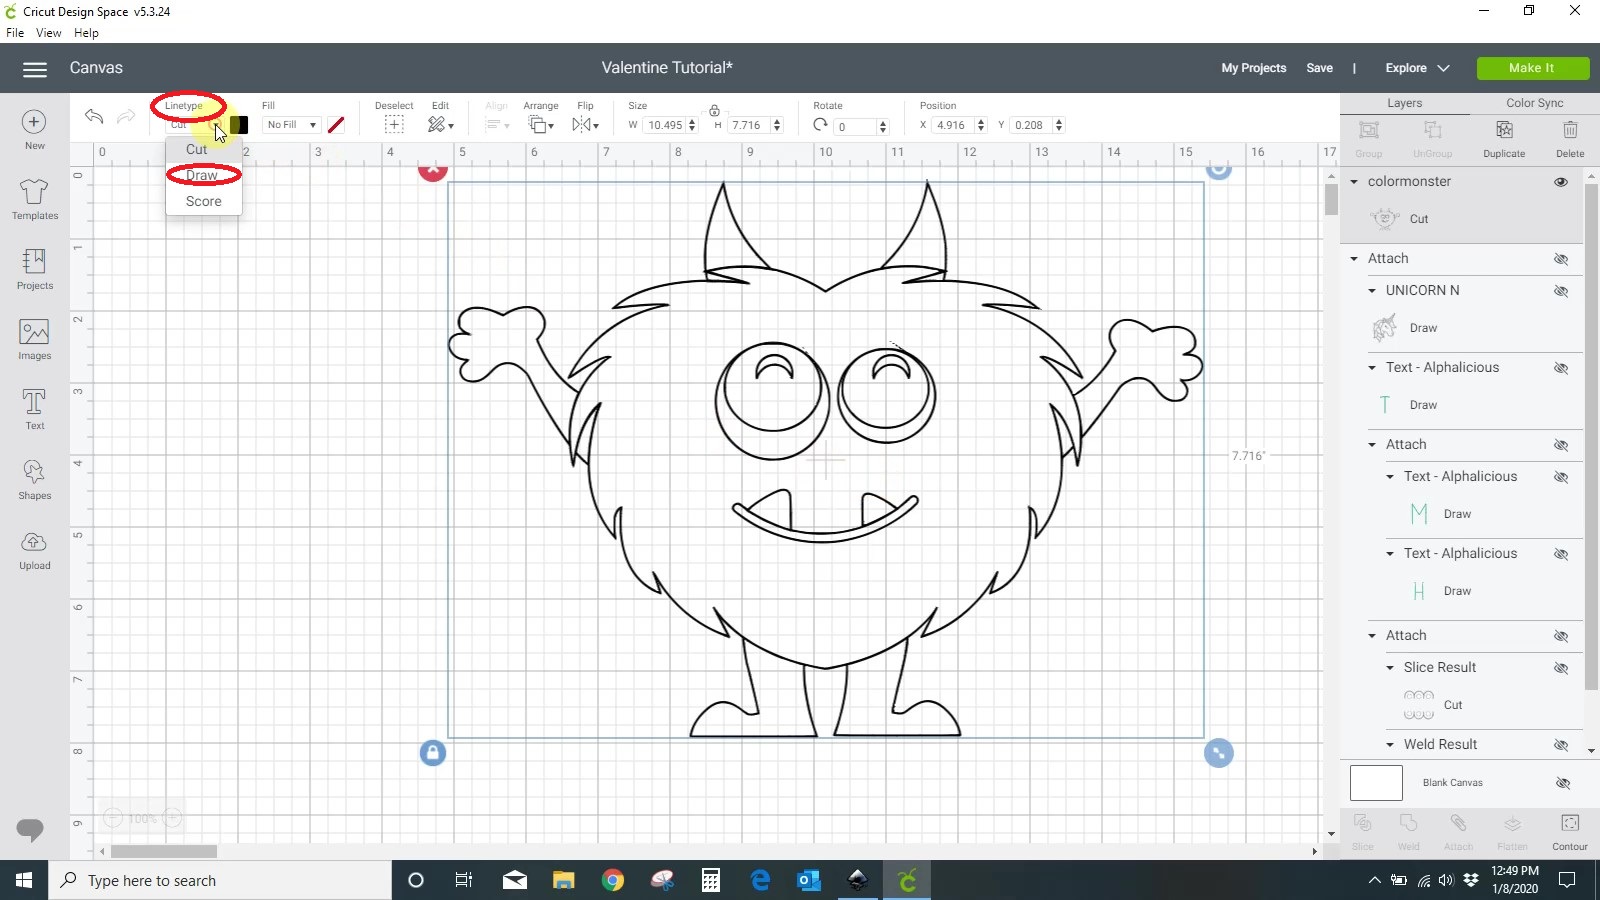Click the horizontal canvas scrollbar
Viewport: 1600px width, 900px height.
click(164, 852)
